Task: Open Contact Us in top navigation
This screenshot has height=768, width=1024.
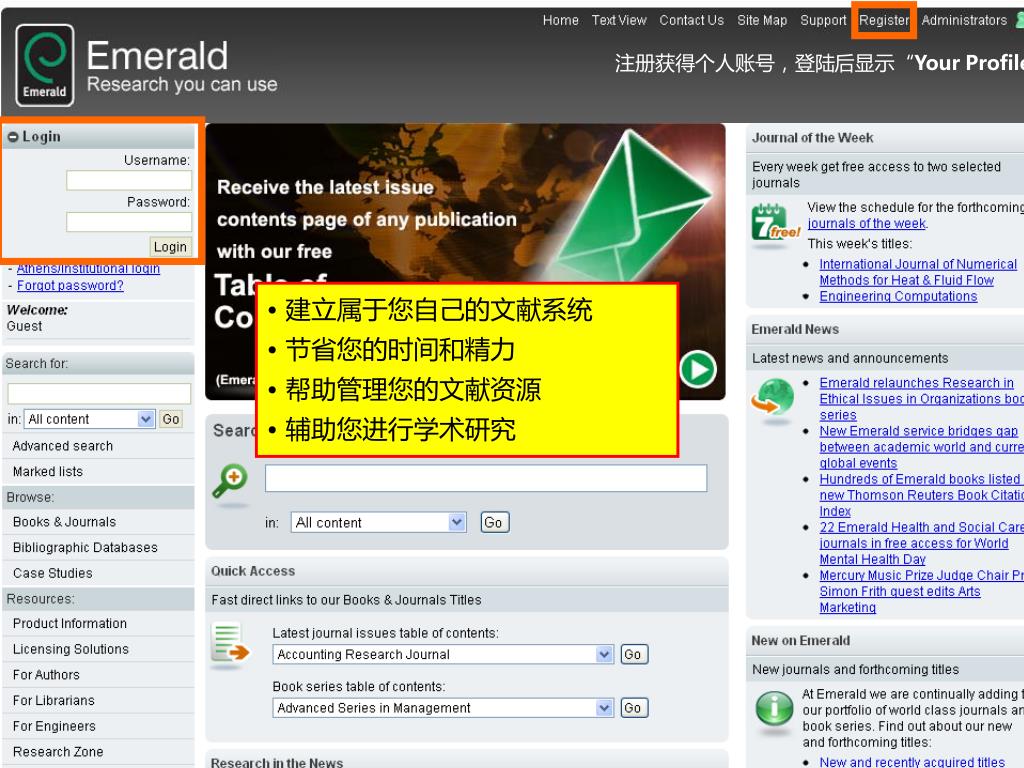Action: tap(691, 20)
